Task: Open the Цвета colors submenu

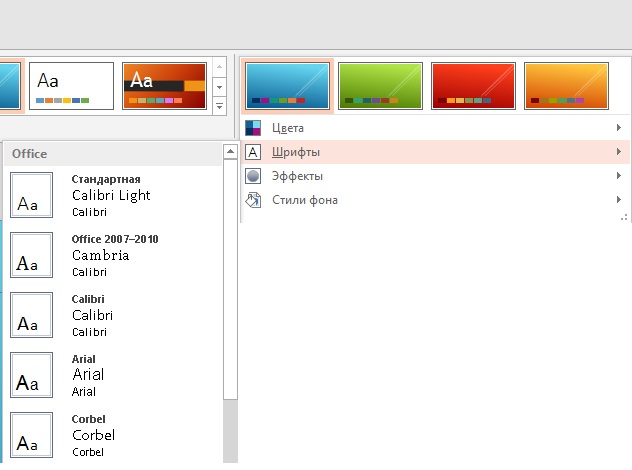Action: (434, 128)
